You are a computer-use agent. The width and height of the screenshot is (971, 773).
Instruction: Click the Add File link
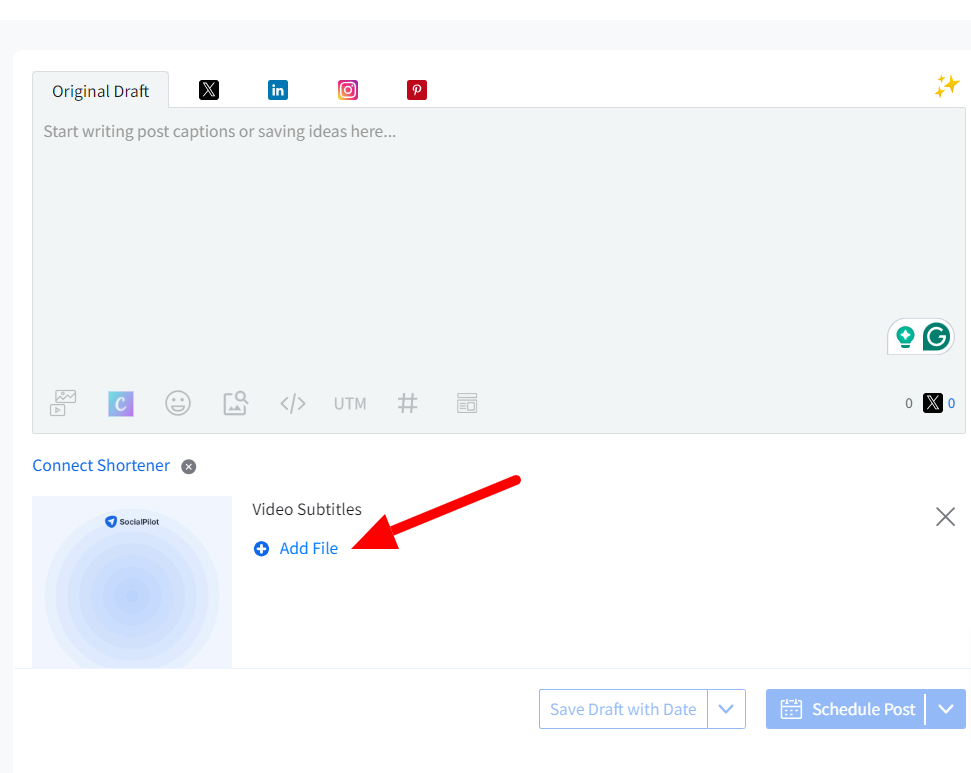coord(308,548)
